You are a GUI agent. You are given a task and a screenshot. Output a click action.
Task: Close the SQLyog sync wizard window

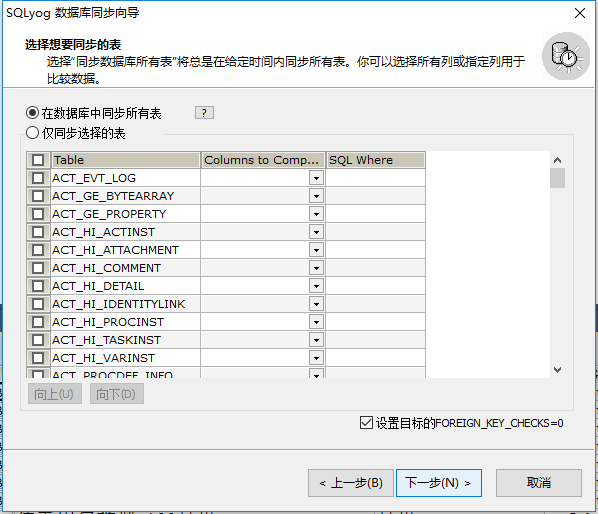(580, 13)
